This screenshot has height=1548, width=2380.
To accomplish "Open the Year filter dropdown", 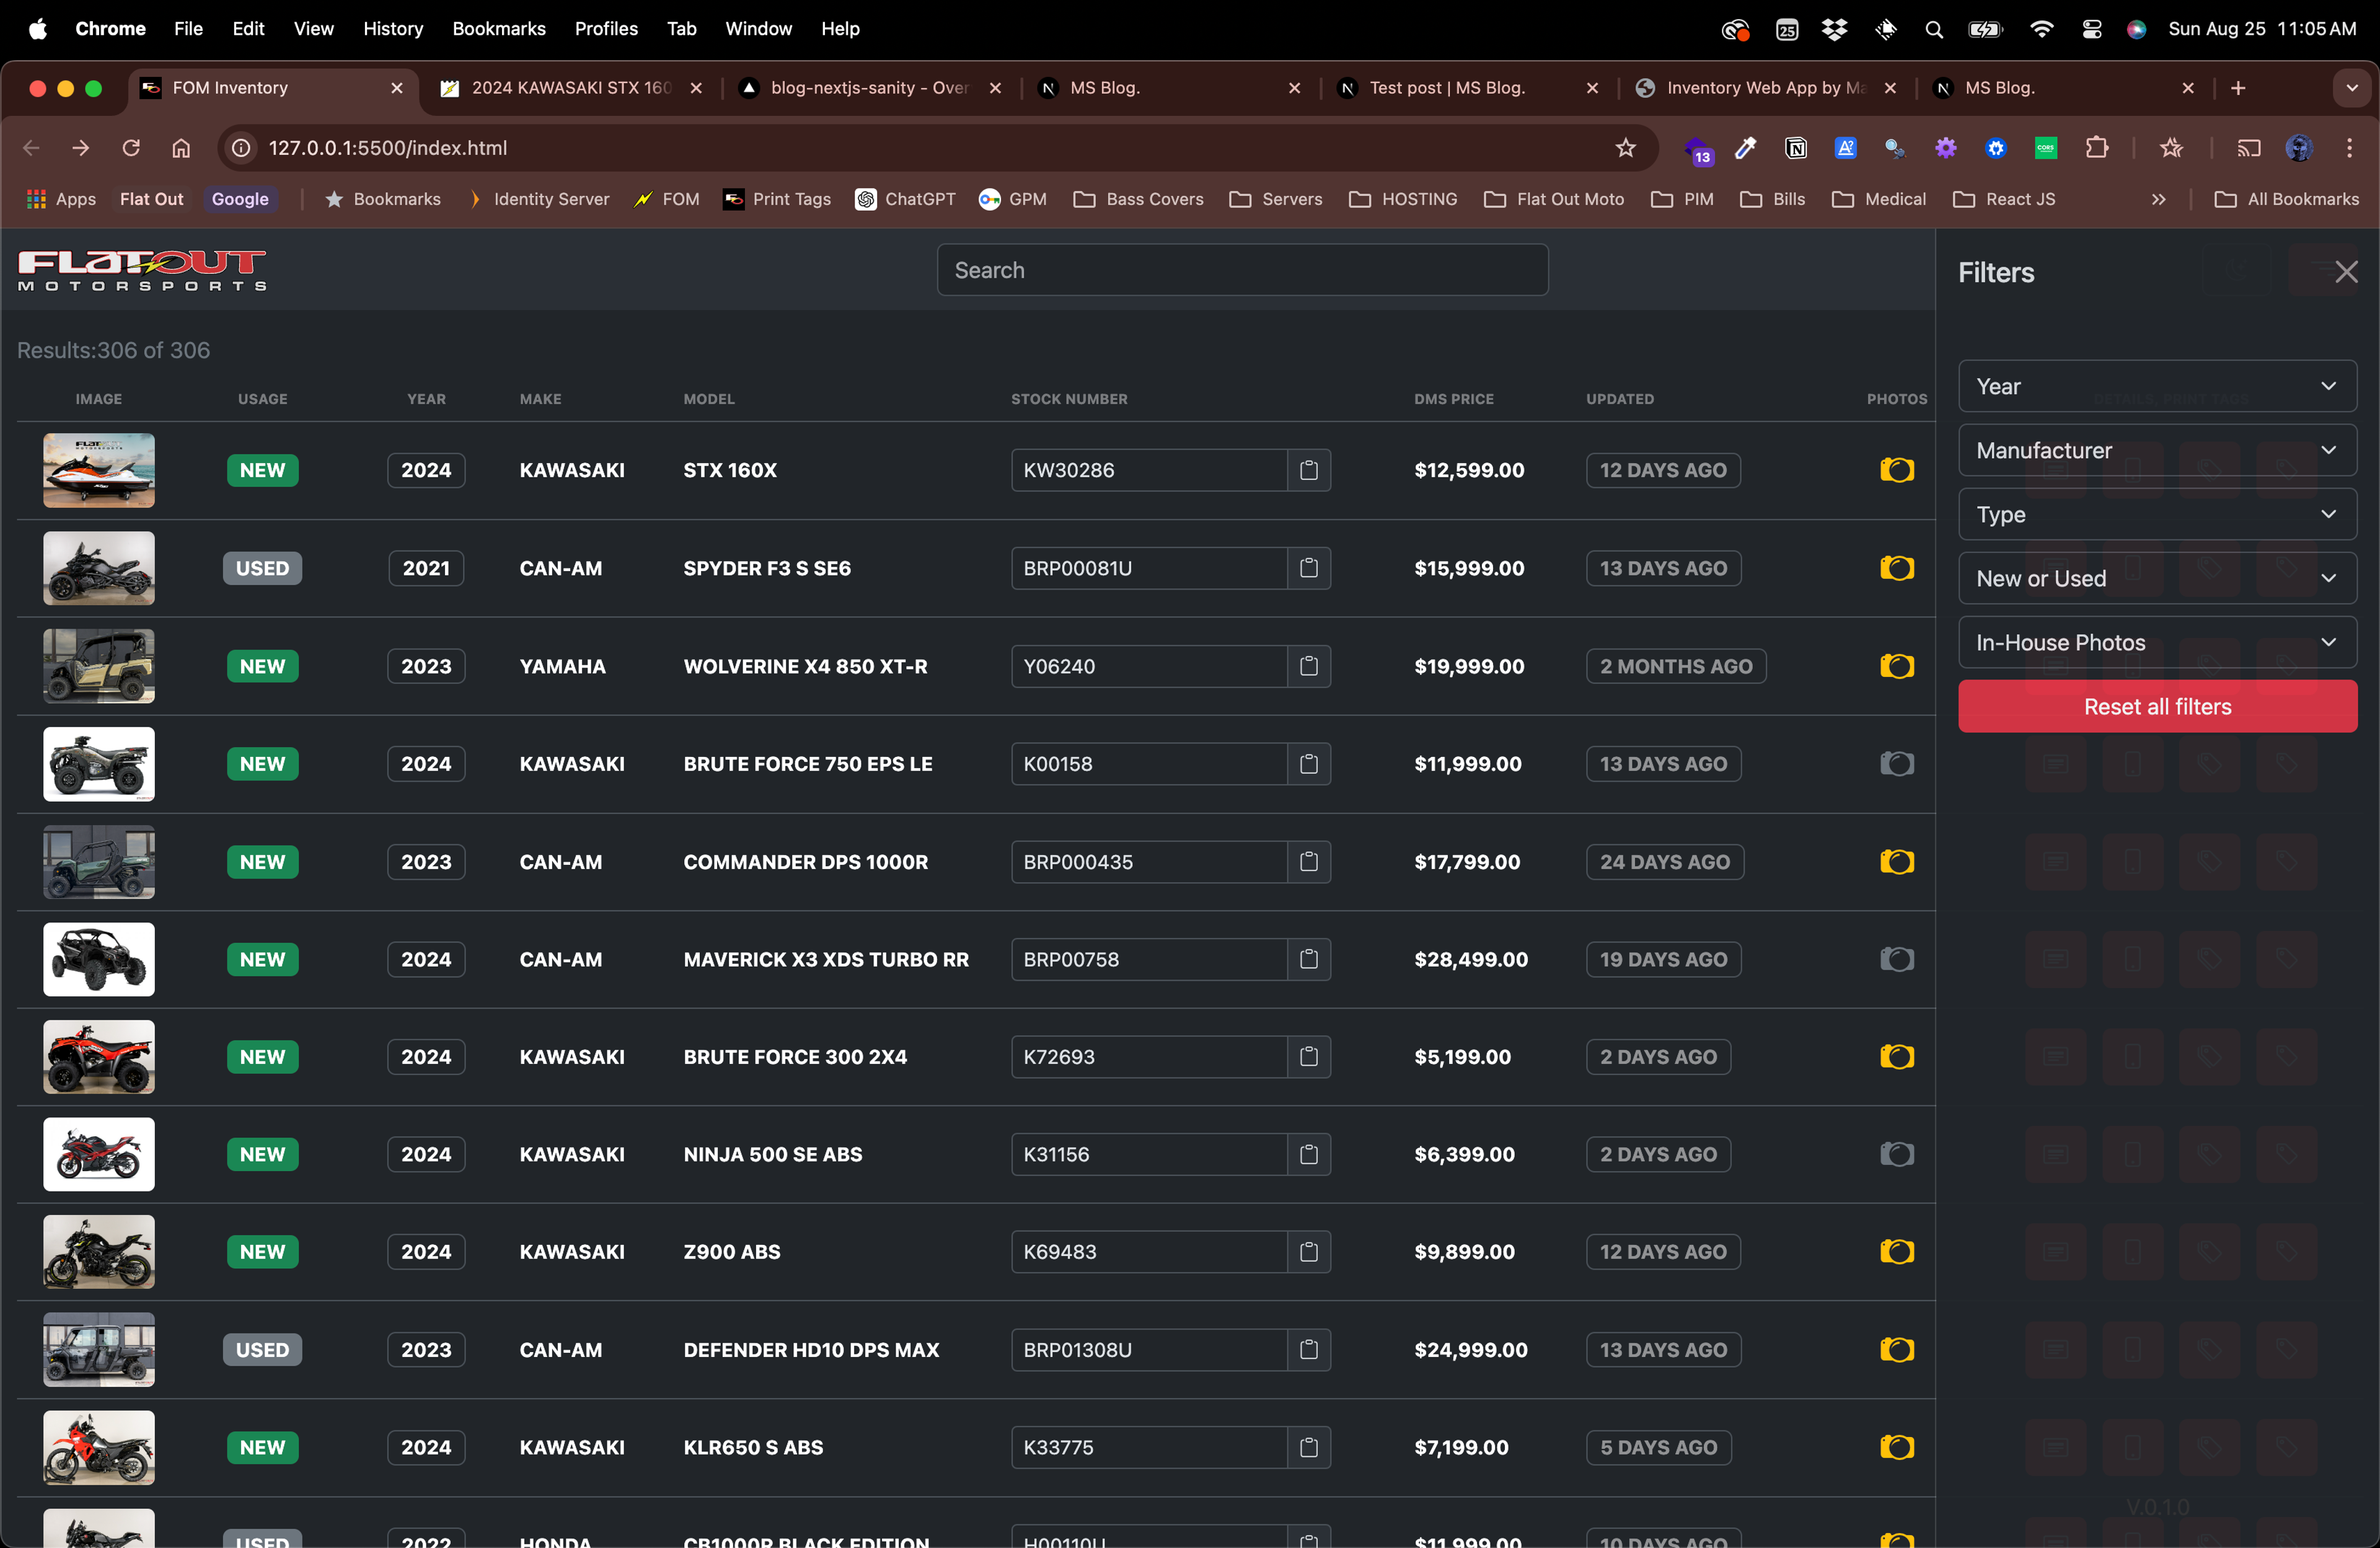I will pos(2157,386).
